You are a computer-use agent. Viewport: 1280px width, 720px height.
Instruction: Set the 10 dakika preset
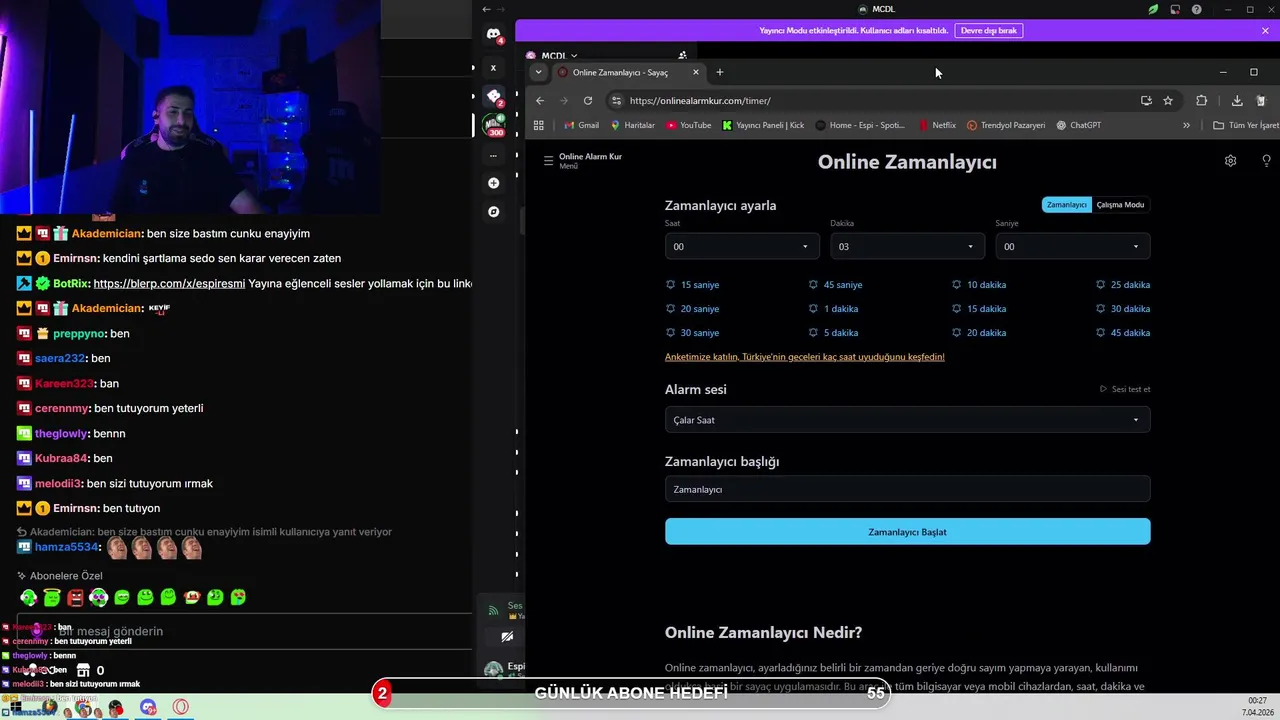(x=979, y=285)
